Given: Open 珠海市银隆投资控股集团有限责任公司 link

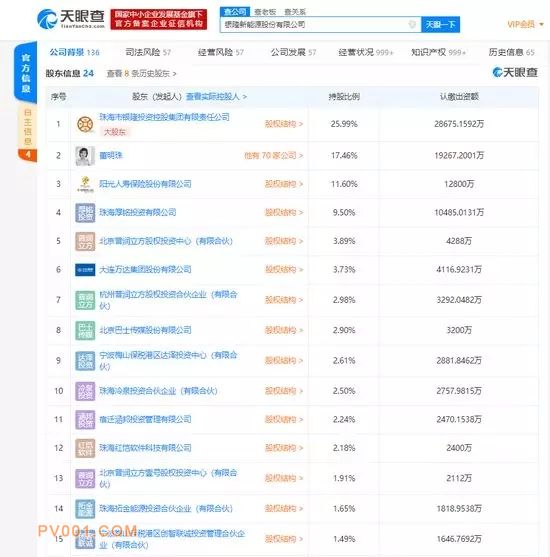Looking at the screenshot, I should point(164,117).
